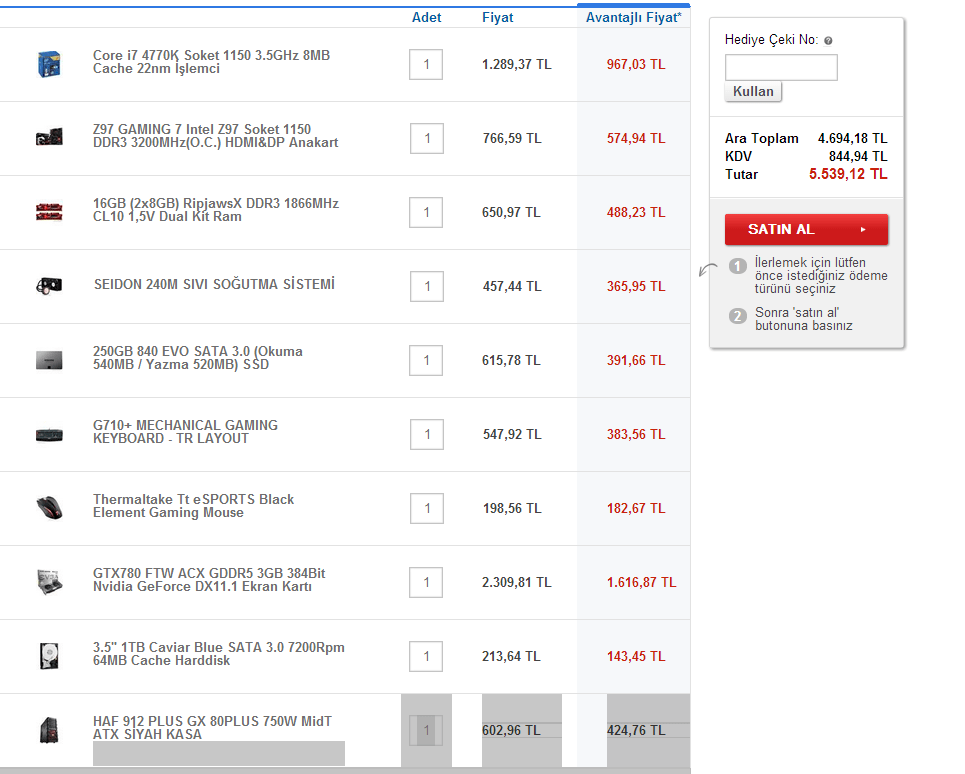
Task: Click the 457,44 TL price
Action: pos(512,286)
